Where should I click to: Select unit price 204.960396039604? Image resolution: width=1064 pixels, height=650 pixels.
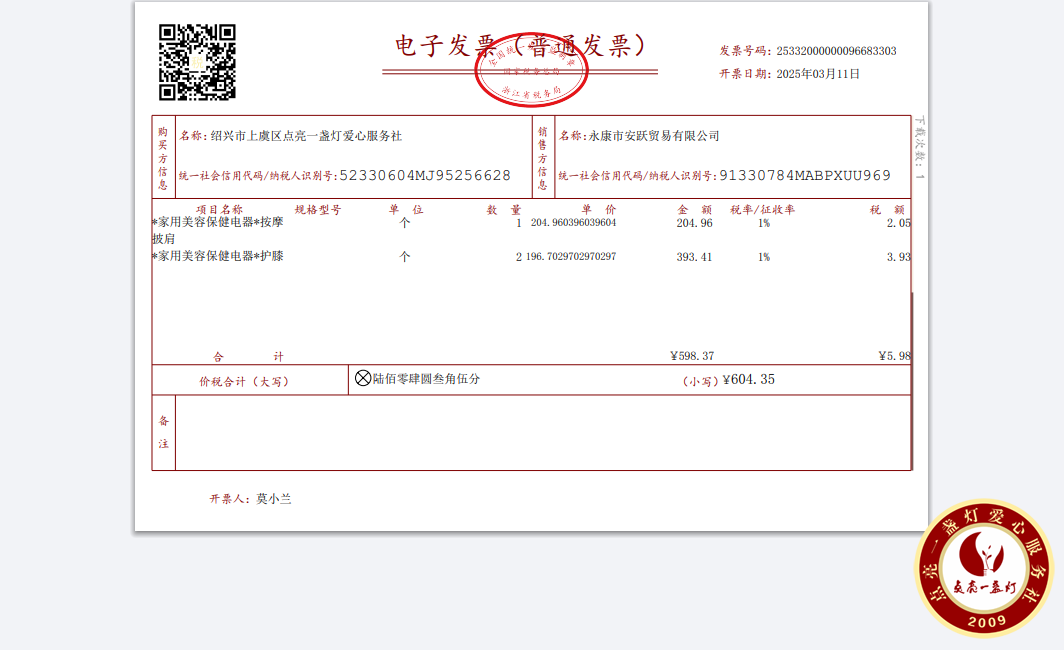click(x=573, y=223)
